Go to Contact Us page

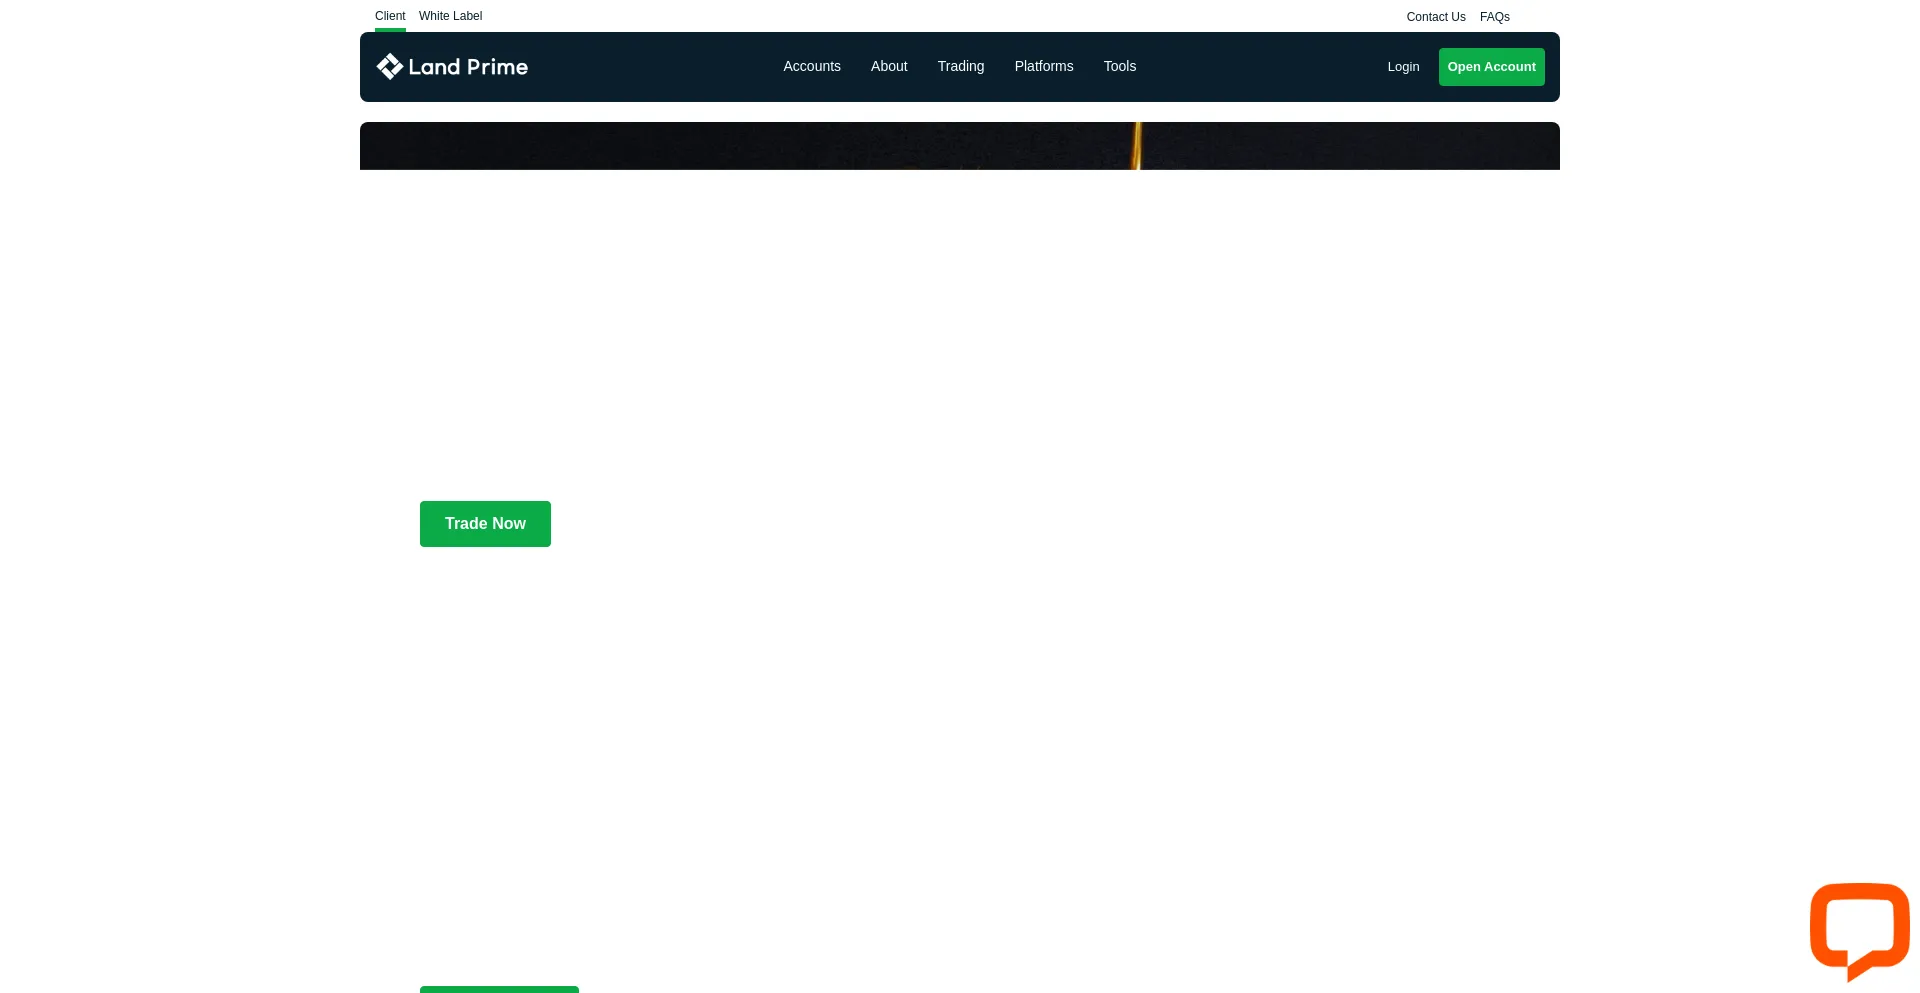[x=1436, y=17]
